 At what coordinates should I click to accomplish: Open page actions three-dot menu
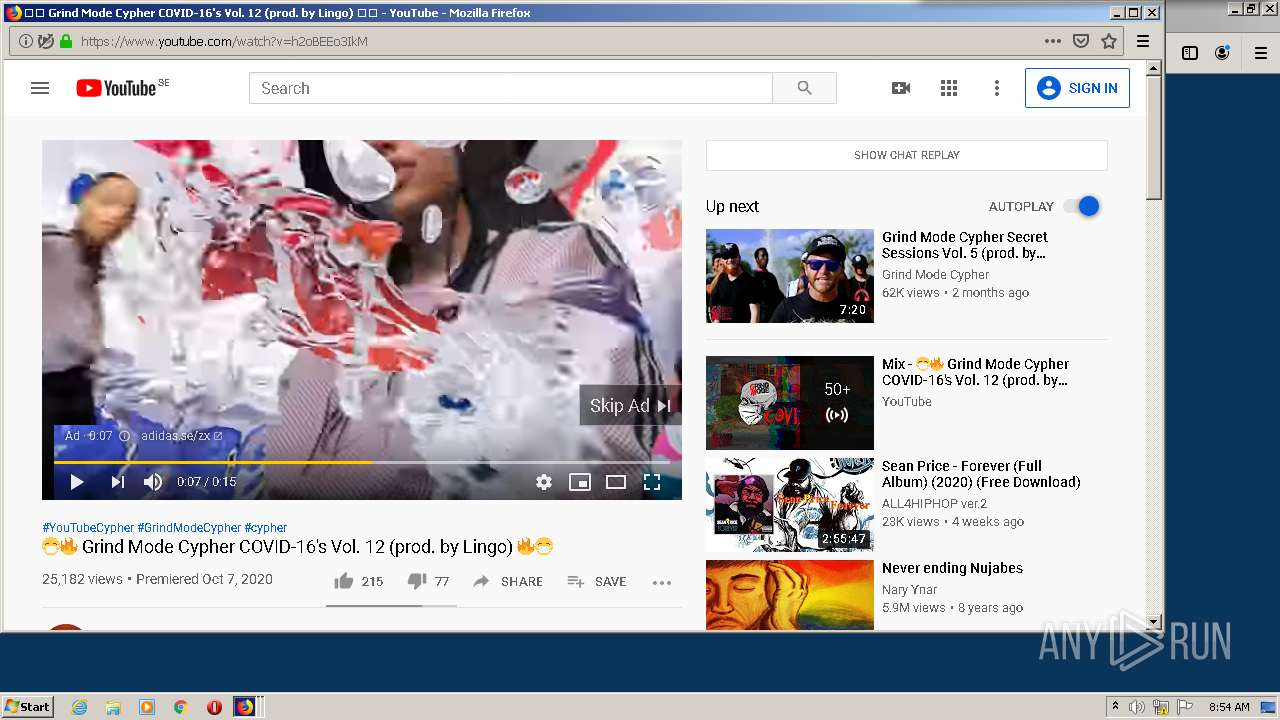coord(1052,41)
